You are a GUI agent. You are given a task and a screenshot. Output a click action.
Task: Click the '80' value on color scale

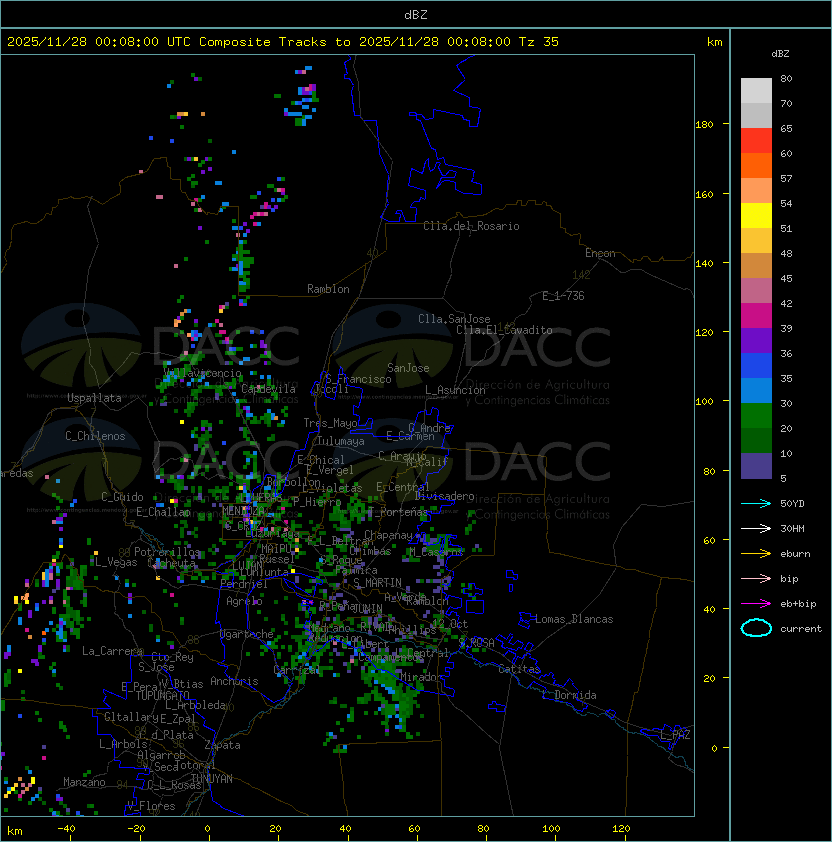(786, 78)
